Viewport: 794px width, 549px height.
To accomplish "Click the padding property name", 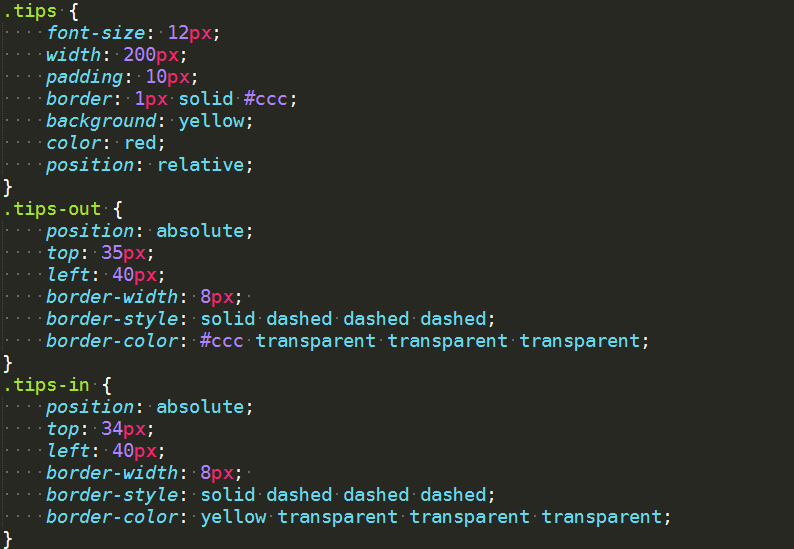I will pos(84,77).
